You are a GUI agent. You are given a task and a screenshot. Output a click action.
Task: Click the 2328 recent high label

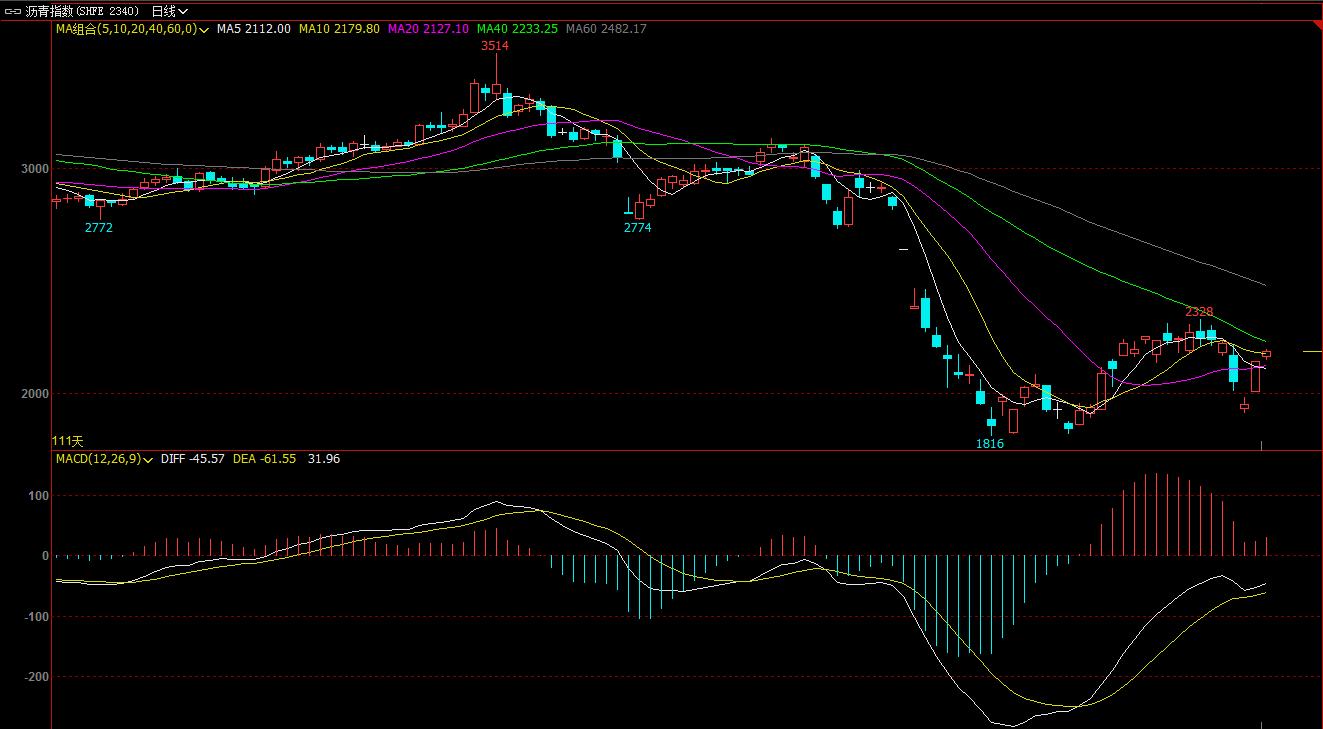click(x=1199, y=312)
